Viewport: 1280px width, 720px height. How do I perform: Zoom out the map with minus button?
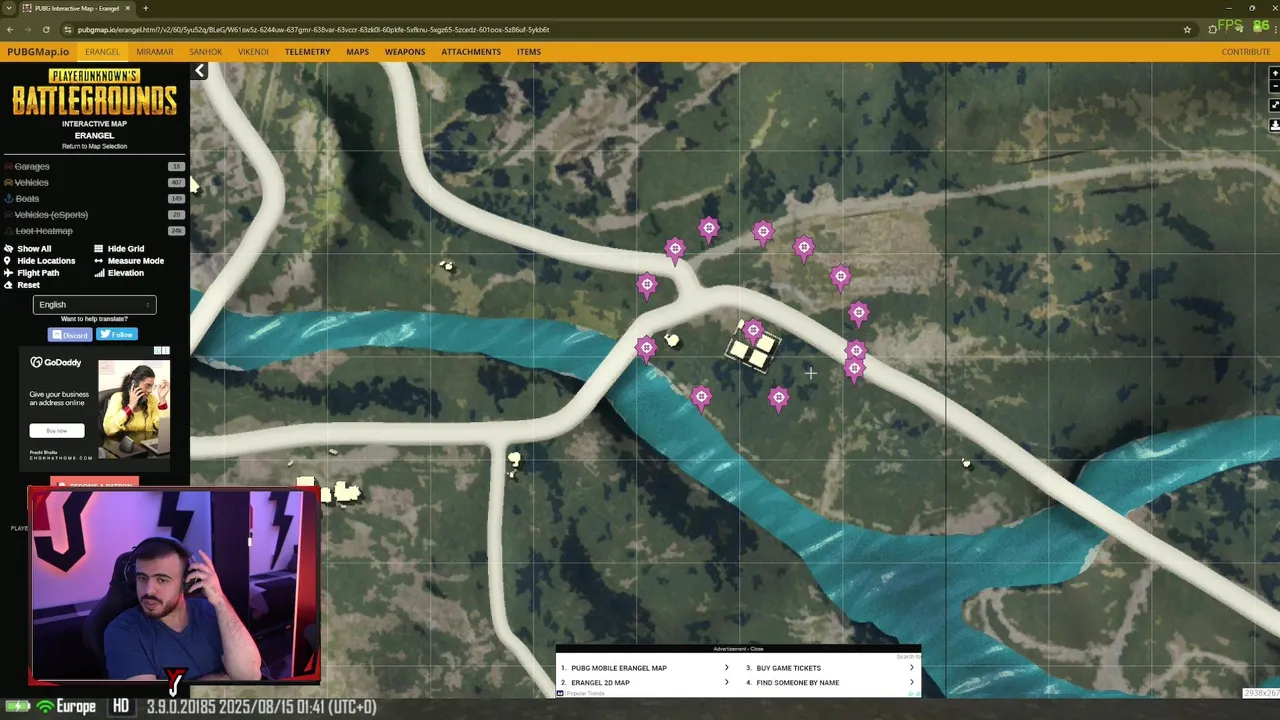pyautogui.click(x=1274, y=87)
